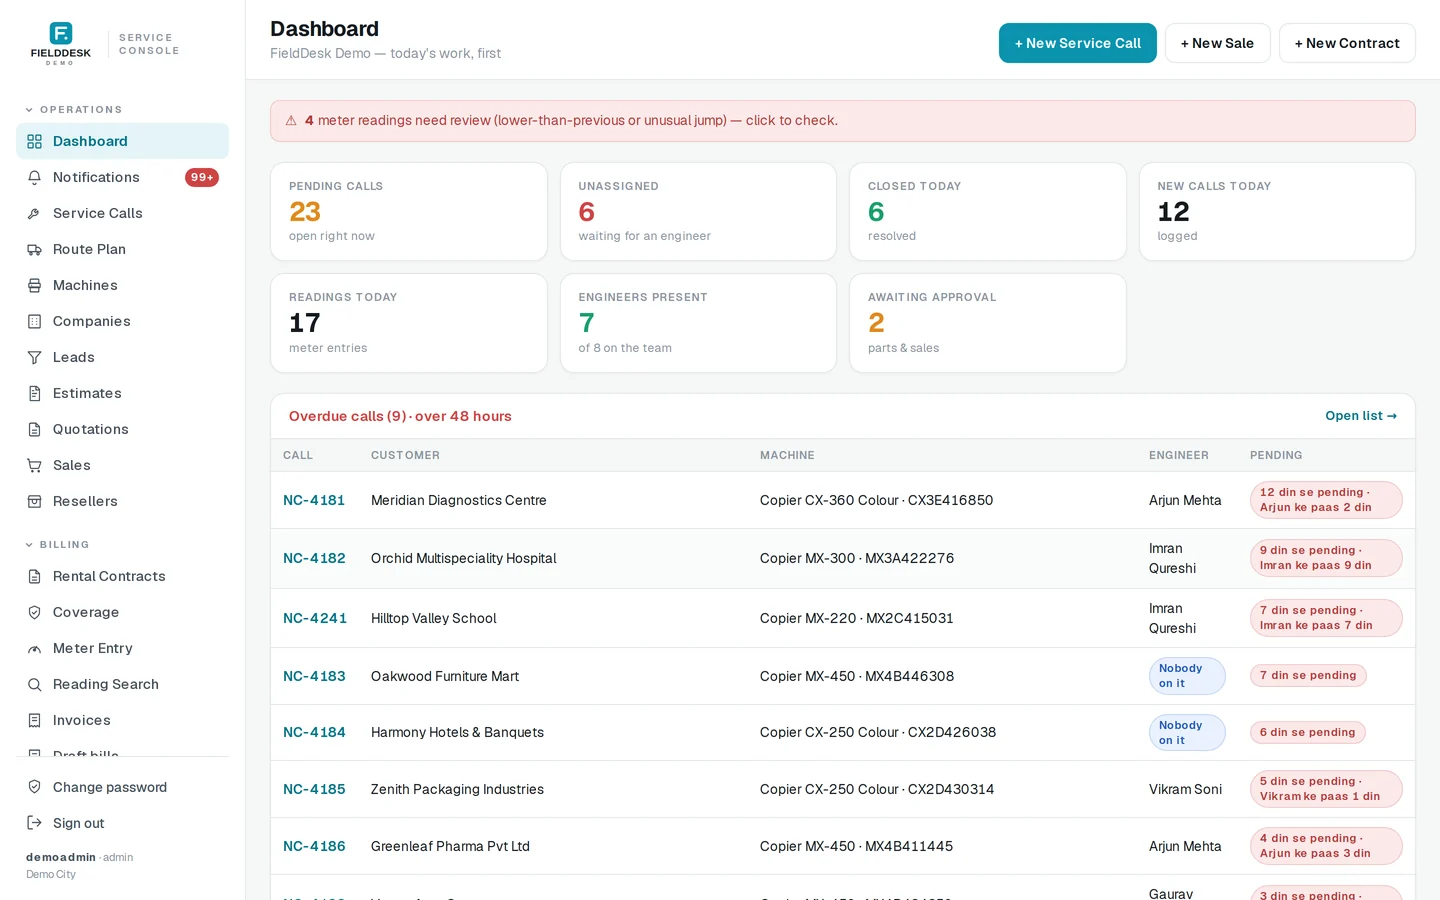Click the Leads funnel icon
The width and height of the screenshot is (1440, 900).
(34, 357)
